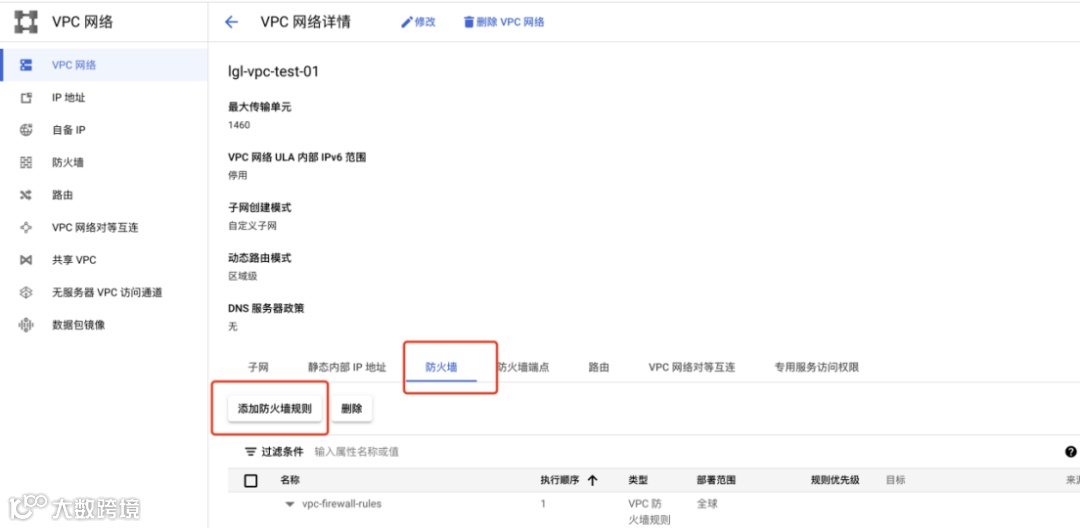The width and height of the screenshot is (1080, 528).
Task: Click the 类型 column header
Action: coord(638,481)
